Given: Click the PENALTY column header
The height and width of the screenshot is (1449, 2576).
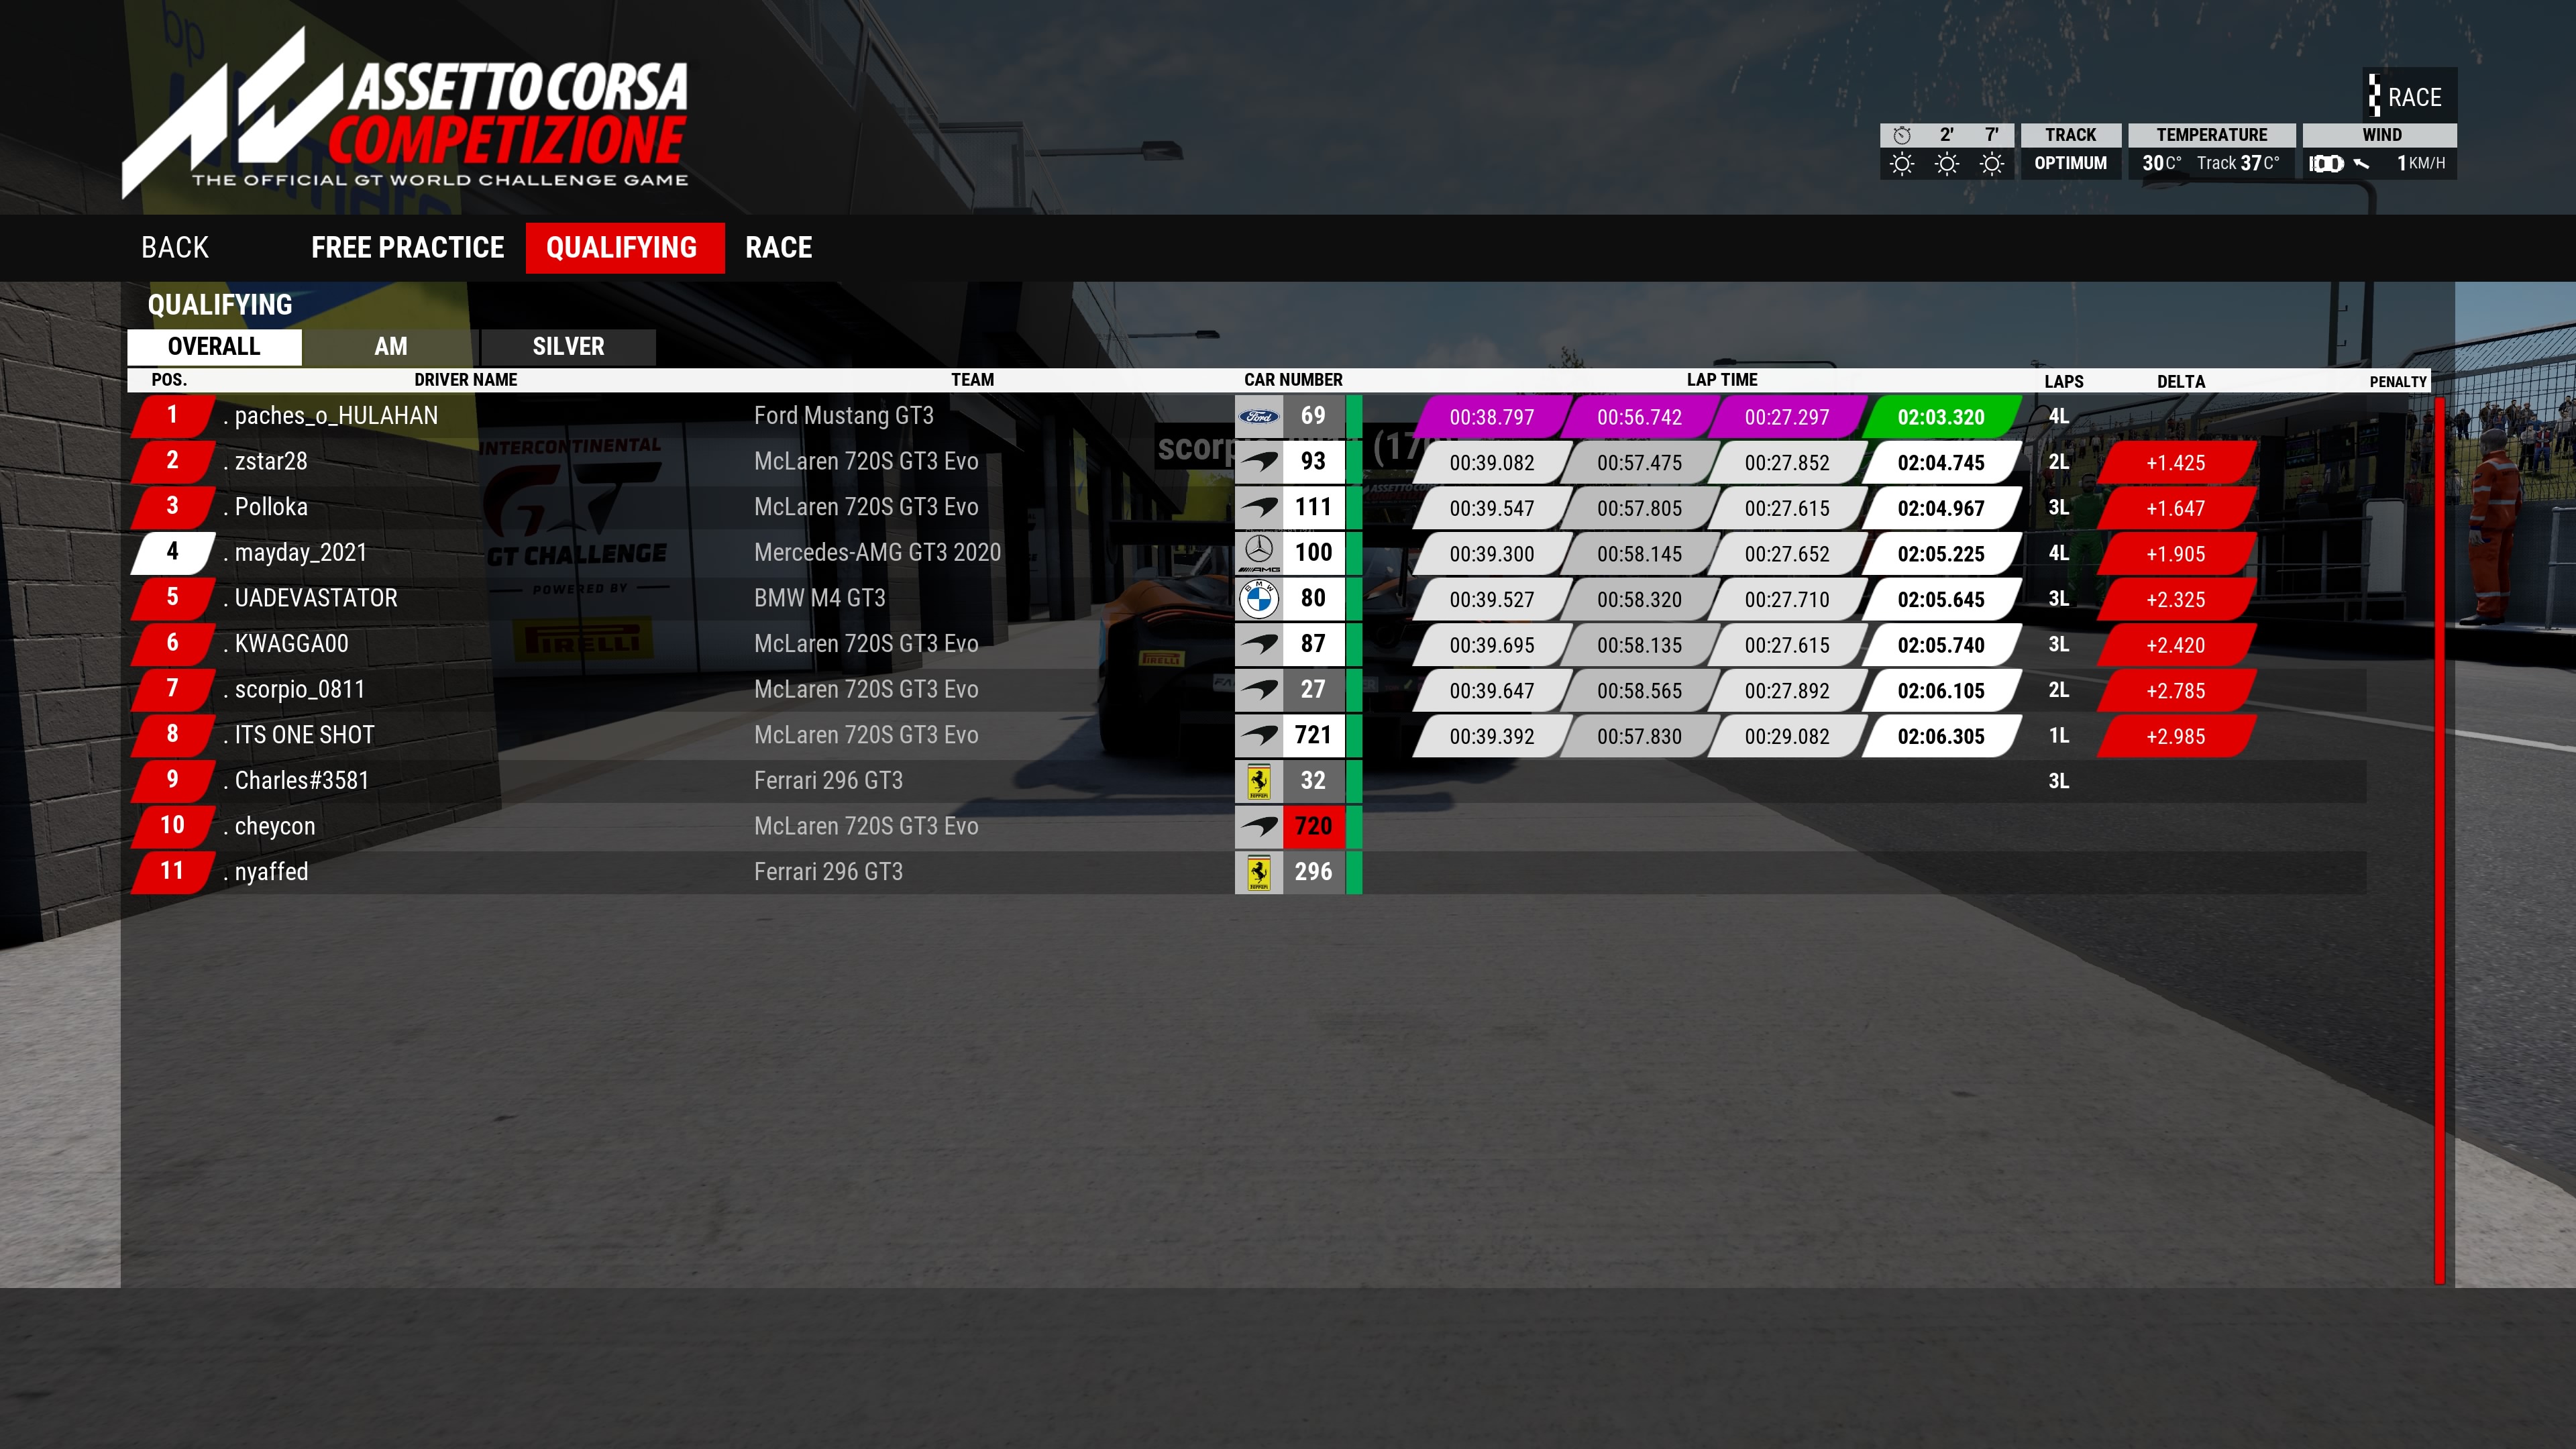Looking at the screenshot, I should point(2397,382).
